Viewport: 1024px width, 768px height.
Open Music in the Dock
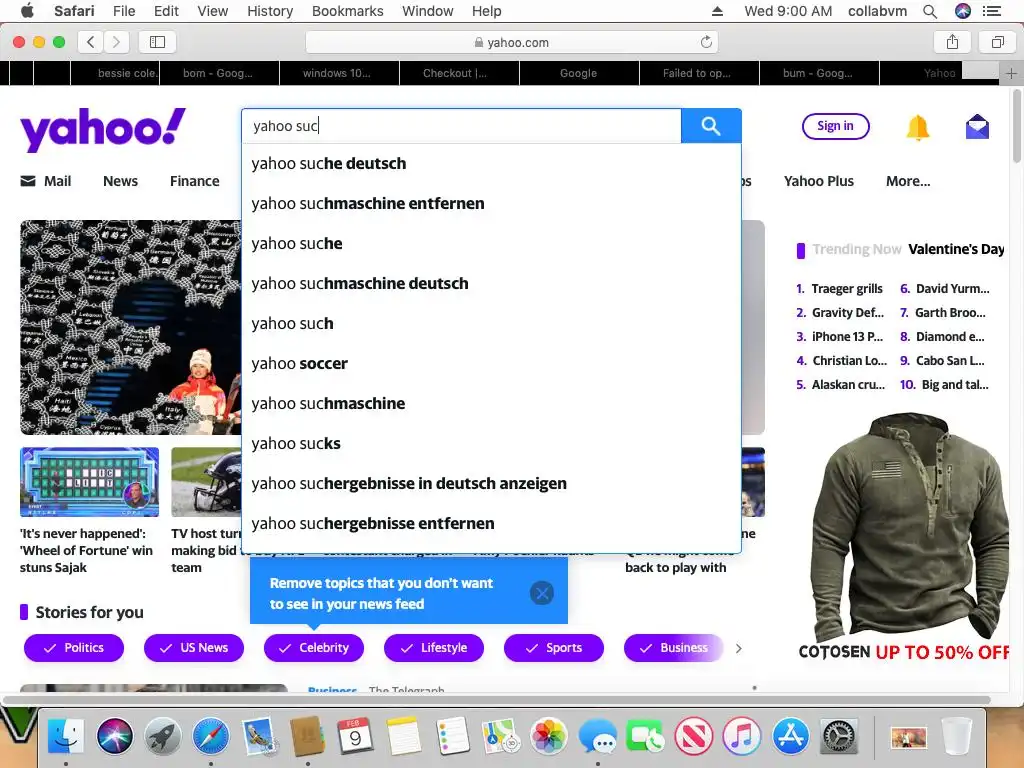[742, 736]
